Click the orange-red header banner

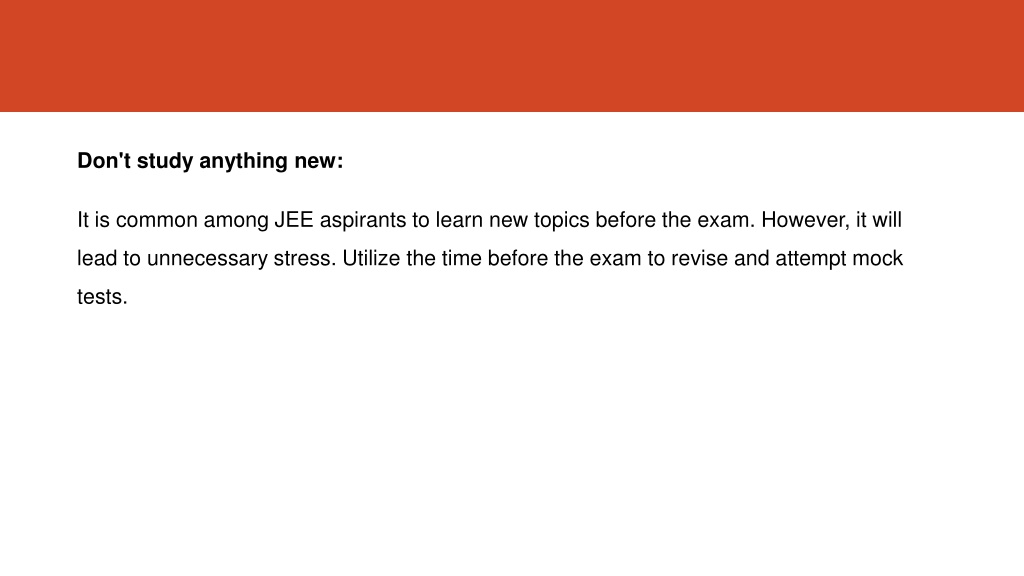click(512, 56)
